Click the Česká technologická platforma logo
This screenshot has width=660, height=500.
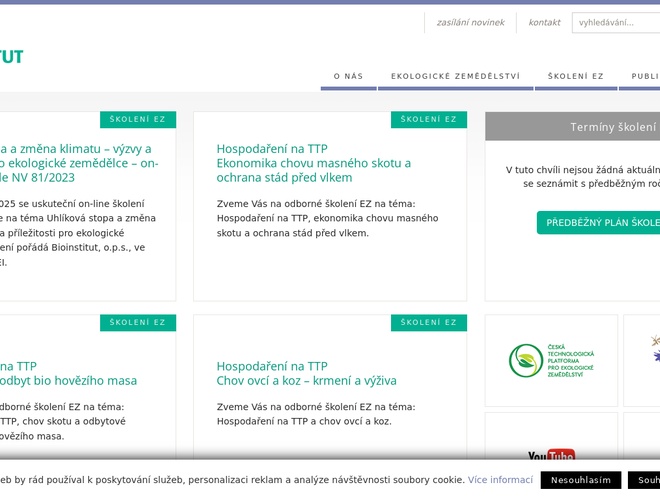[551, 361]
